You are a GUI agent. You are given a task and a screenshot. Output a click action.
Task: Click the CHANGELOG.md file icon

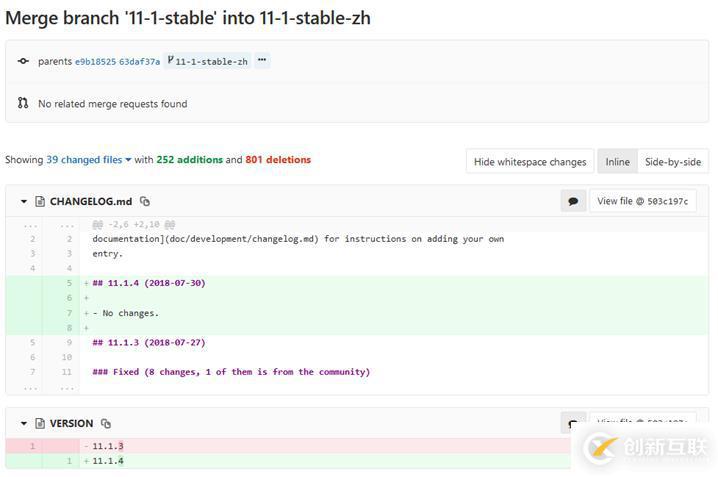40,202
